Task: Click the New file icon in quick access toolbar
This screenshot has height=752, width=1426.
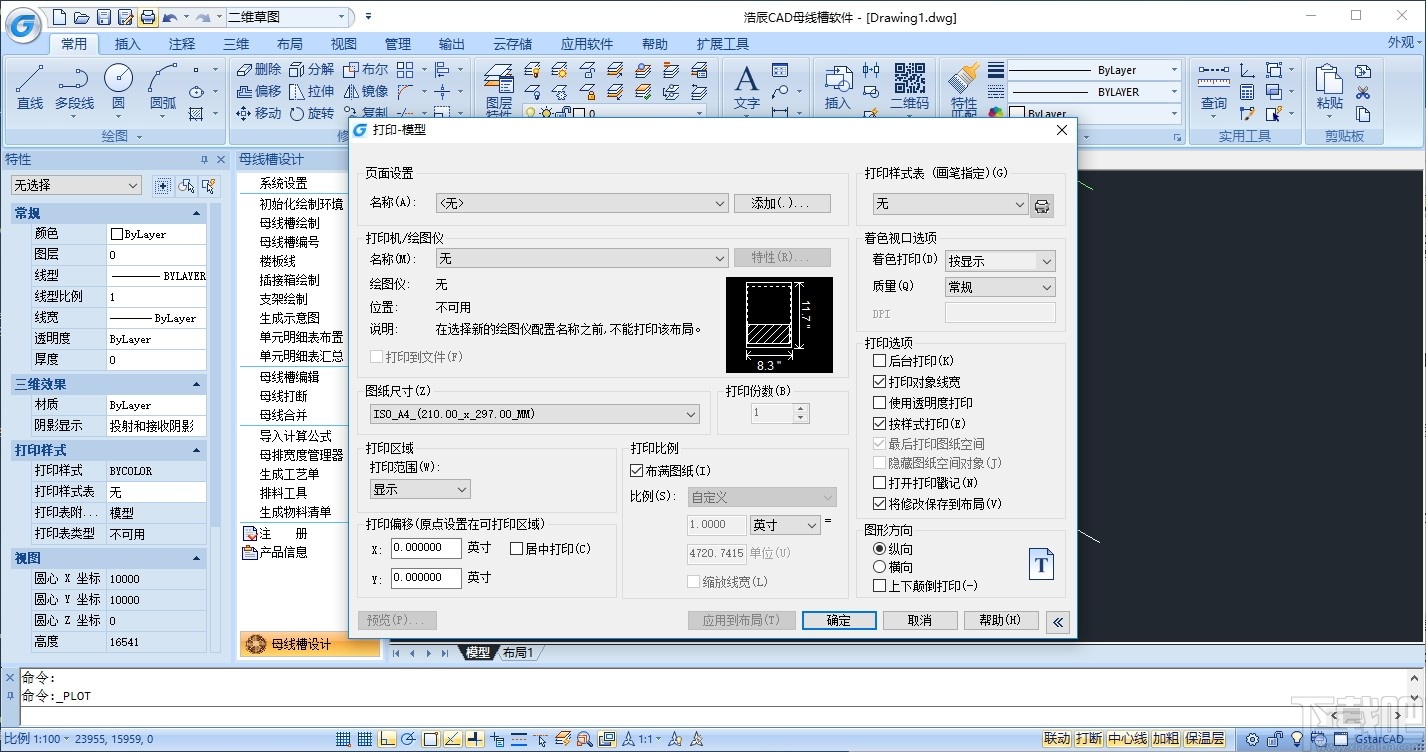Action: [60, 17]
